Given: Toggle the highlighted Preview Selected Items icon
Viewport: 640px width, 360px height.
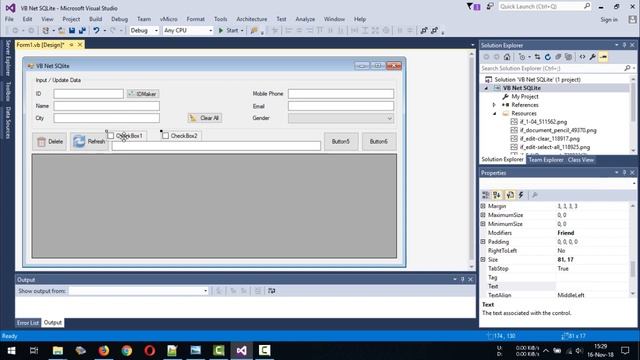Looking at the screenshot, I should coord(603,57).
